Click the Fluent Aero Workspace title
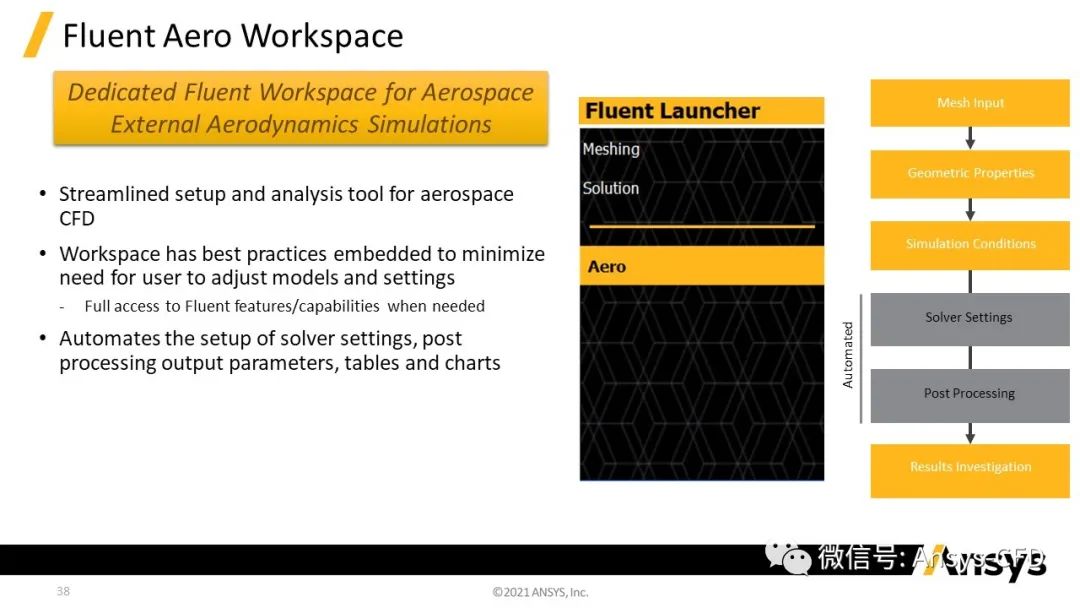Screen dimensions: 1080x608 233,35
